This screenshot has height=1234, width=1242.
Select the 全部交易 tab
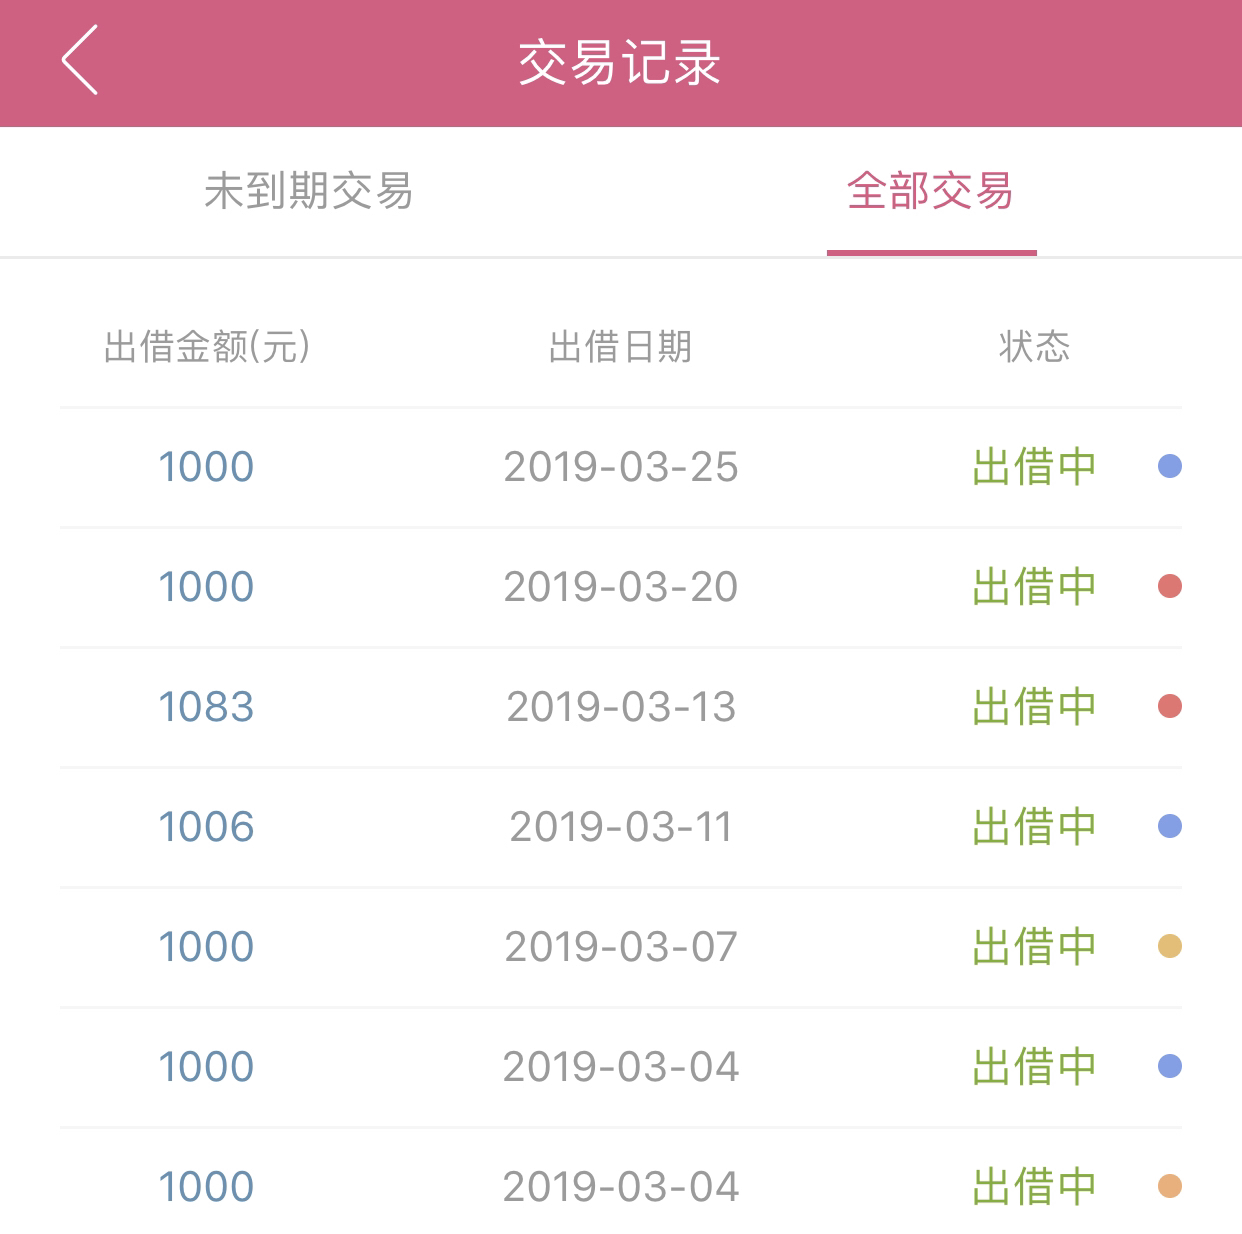click(931, 191)
